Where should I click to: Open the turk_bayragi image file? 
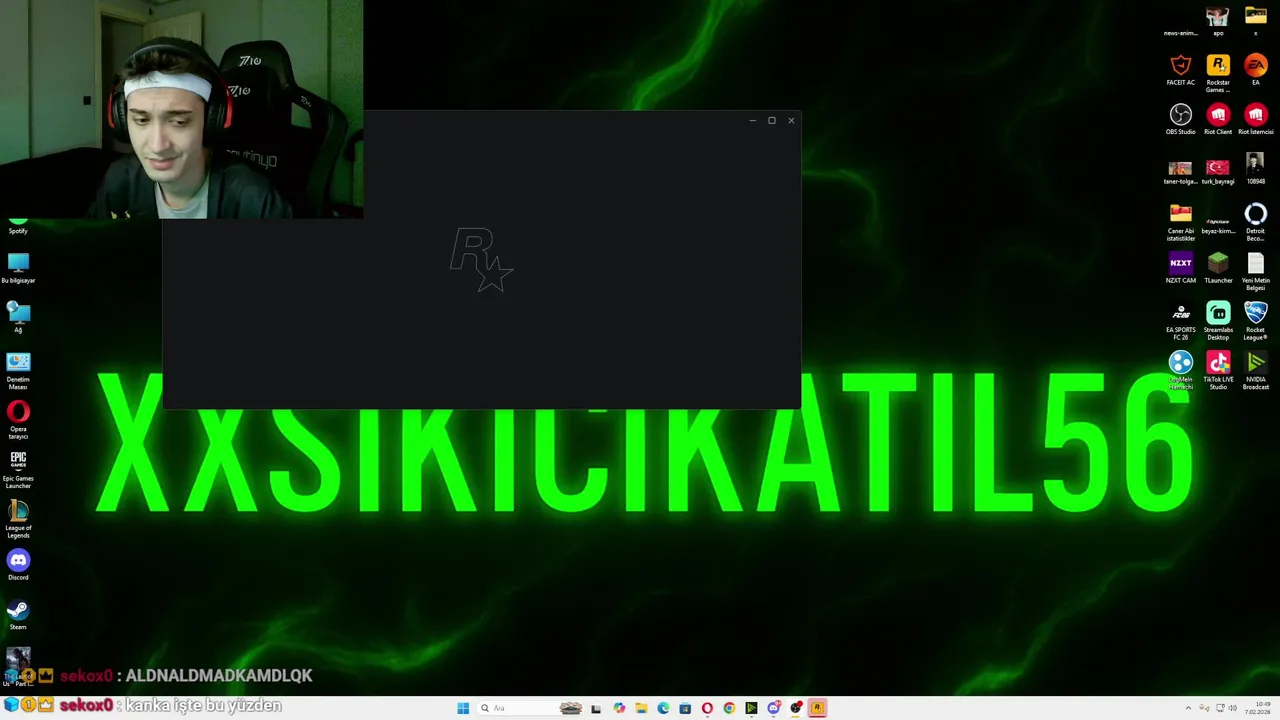(x=1218, y=171)
